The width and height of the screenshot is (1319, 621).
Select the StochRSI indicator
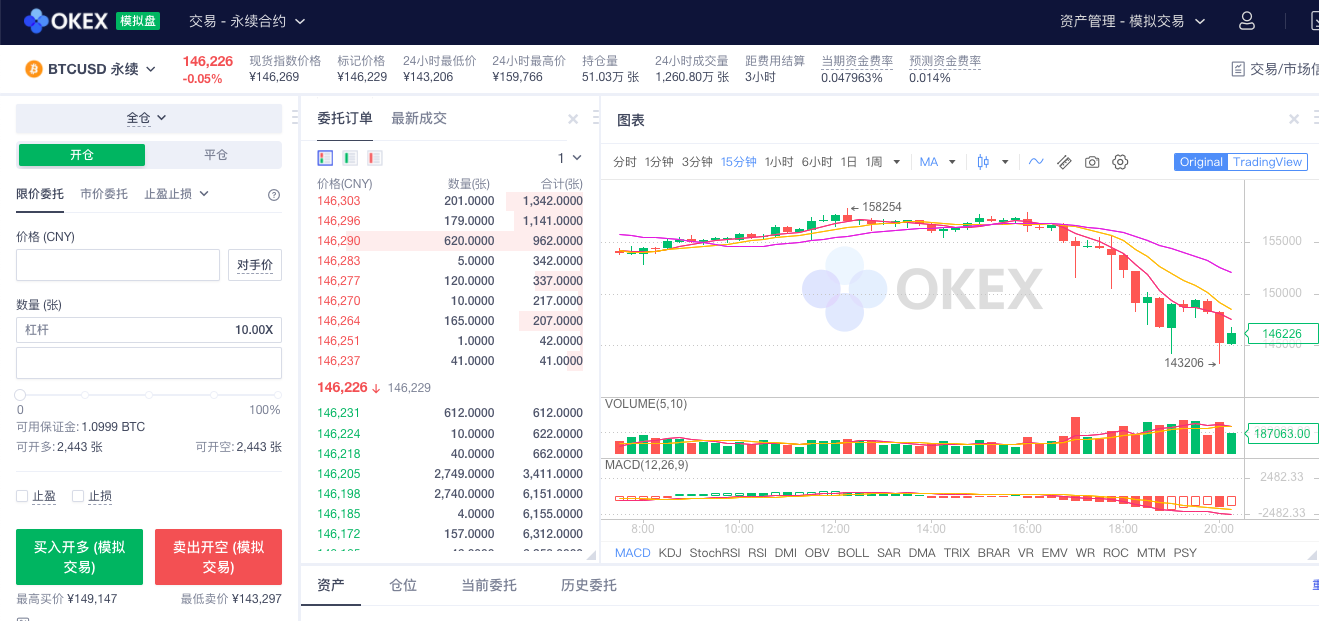coord(715,553)
